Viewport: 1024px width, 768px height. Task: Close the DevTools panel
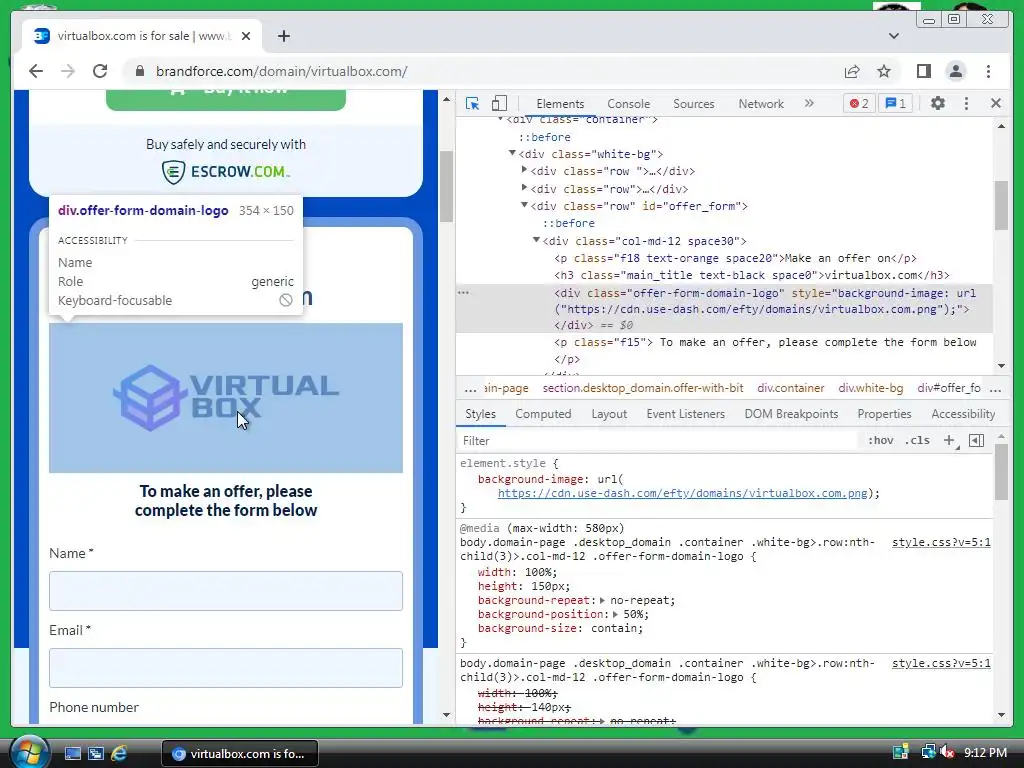click(995, 103)
